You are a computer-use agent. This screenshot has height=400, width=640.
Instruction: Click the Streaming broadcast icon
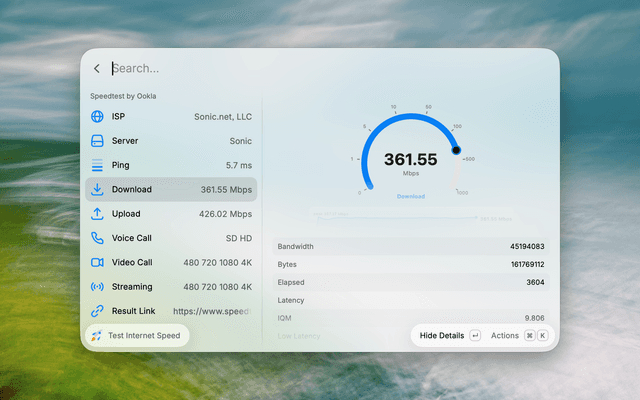(x=97, y=287)
